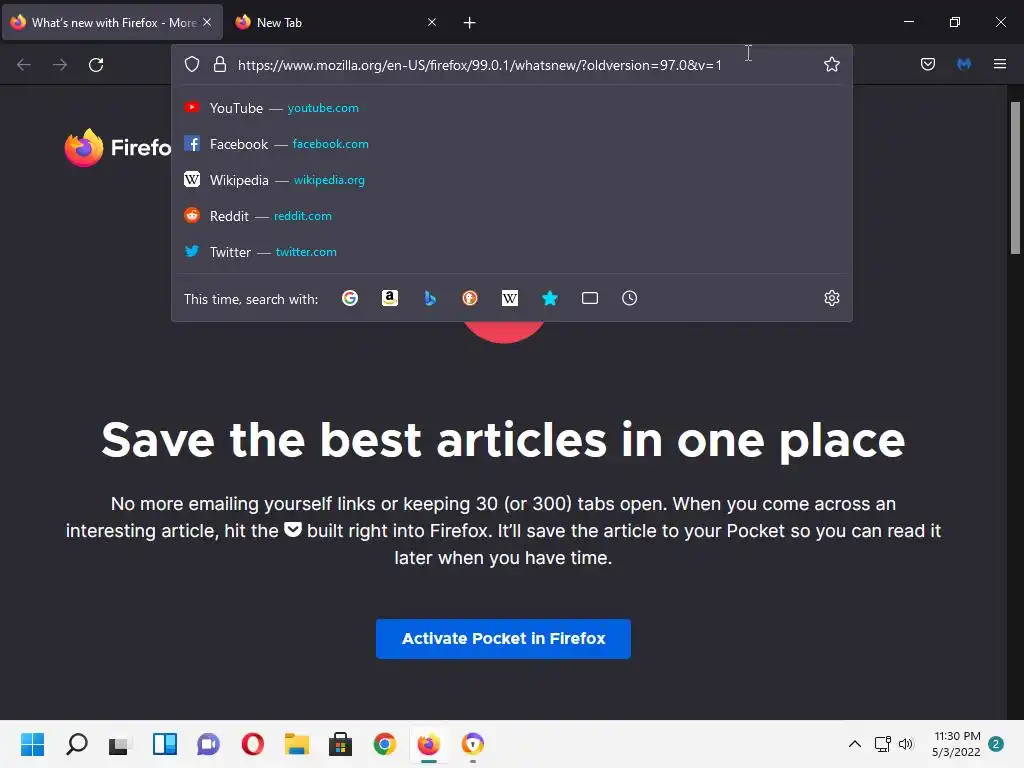
Task: Close the New Tab tab
Action: (x=432, y=22)
